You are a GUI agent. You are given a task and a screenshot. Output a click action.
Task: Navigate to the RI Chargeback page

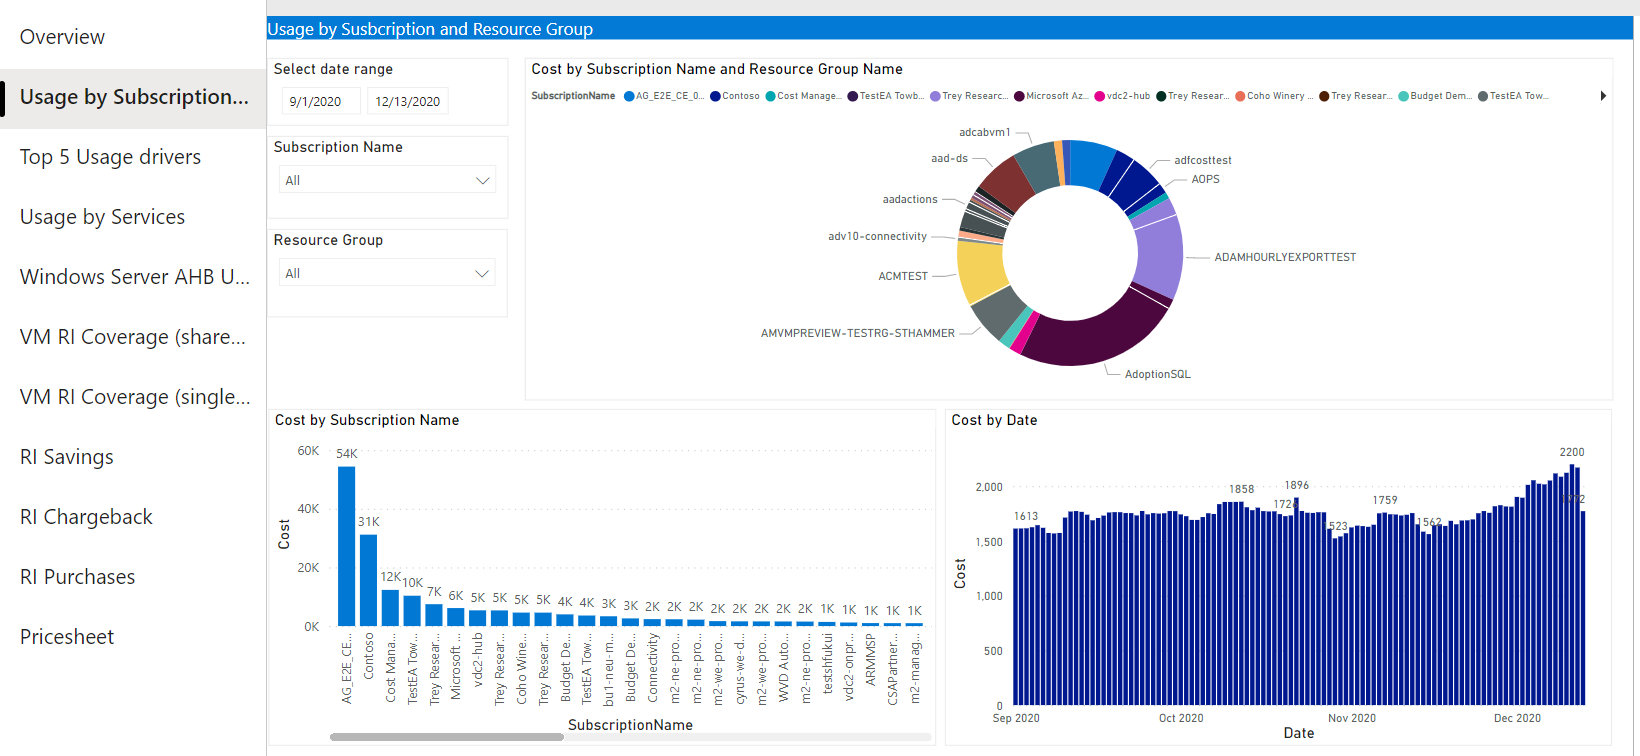[86, 517]
